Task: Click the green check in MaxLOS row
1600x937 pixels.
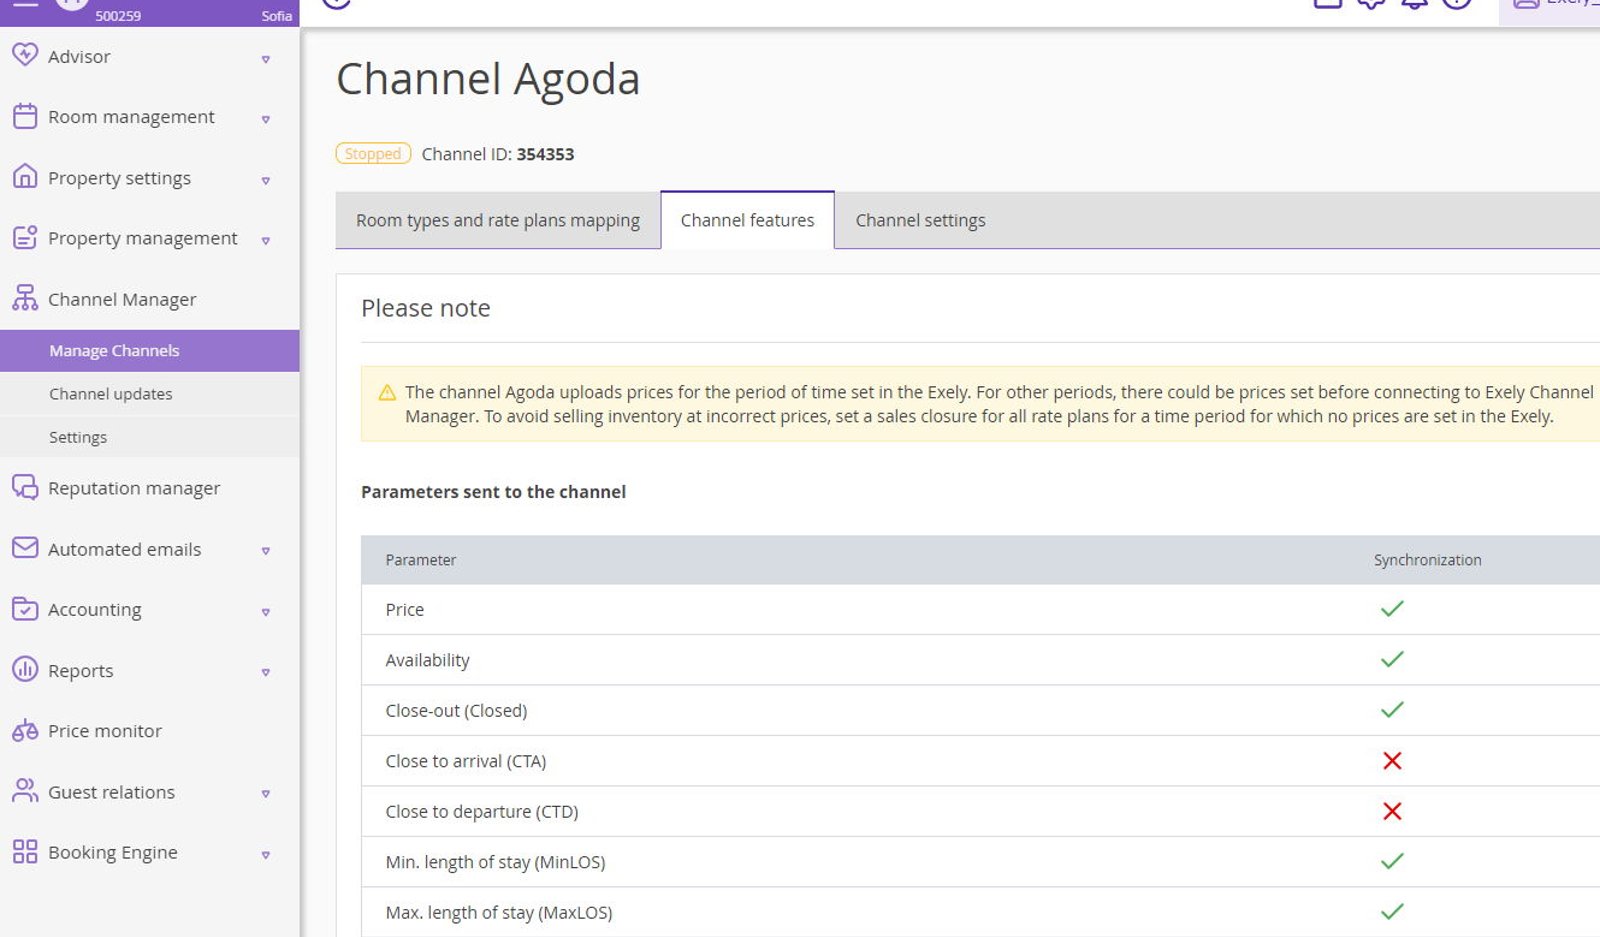Action: tap(1392, 912)
